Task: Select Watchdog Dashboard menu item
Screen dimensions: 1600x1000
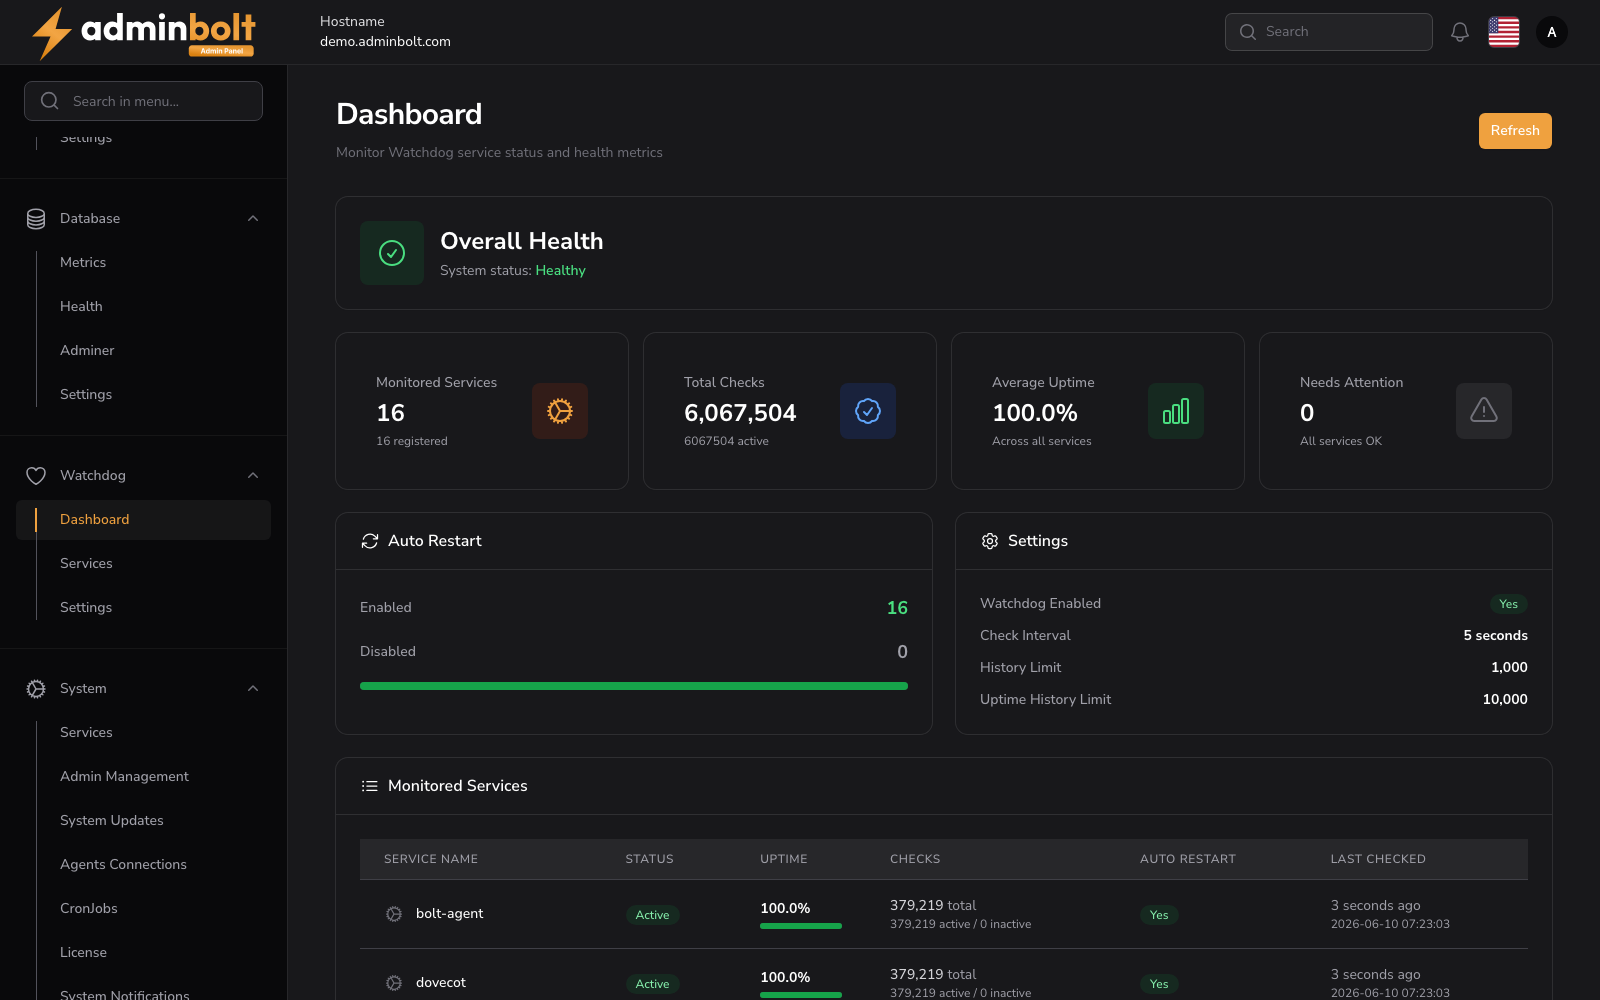Action: click(x=143, y=520)
